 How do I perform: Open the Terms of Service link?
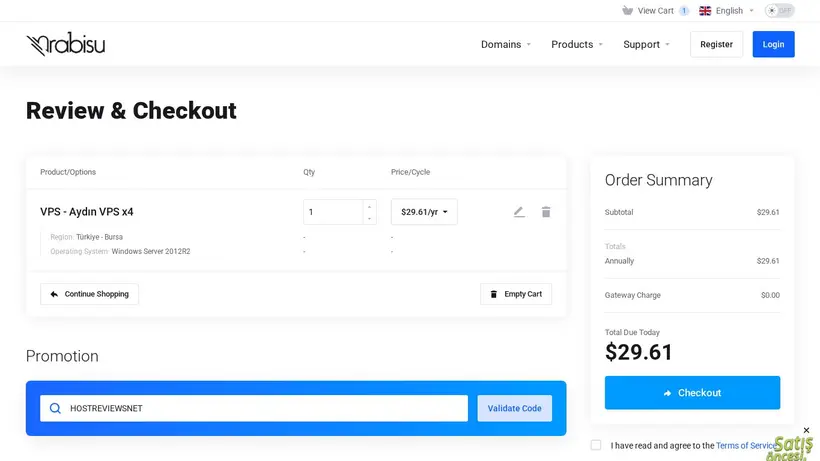coord(746,445)
